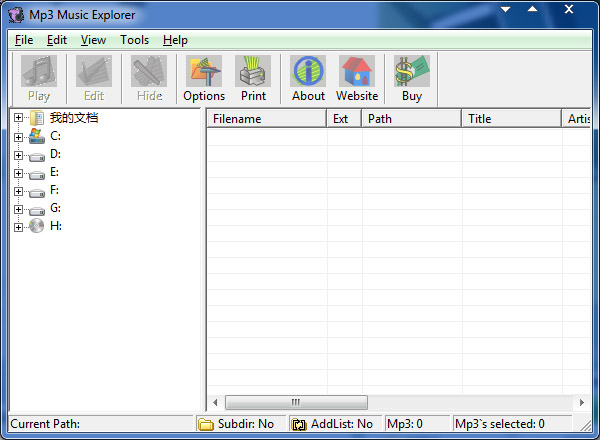Click the Edit toolbar icon
The height and width of the screenshot is (440, 600).
pyautogui.click(x=94, y=72)
